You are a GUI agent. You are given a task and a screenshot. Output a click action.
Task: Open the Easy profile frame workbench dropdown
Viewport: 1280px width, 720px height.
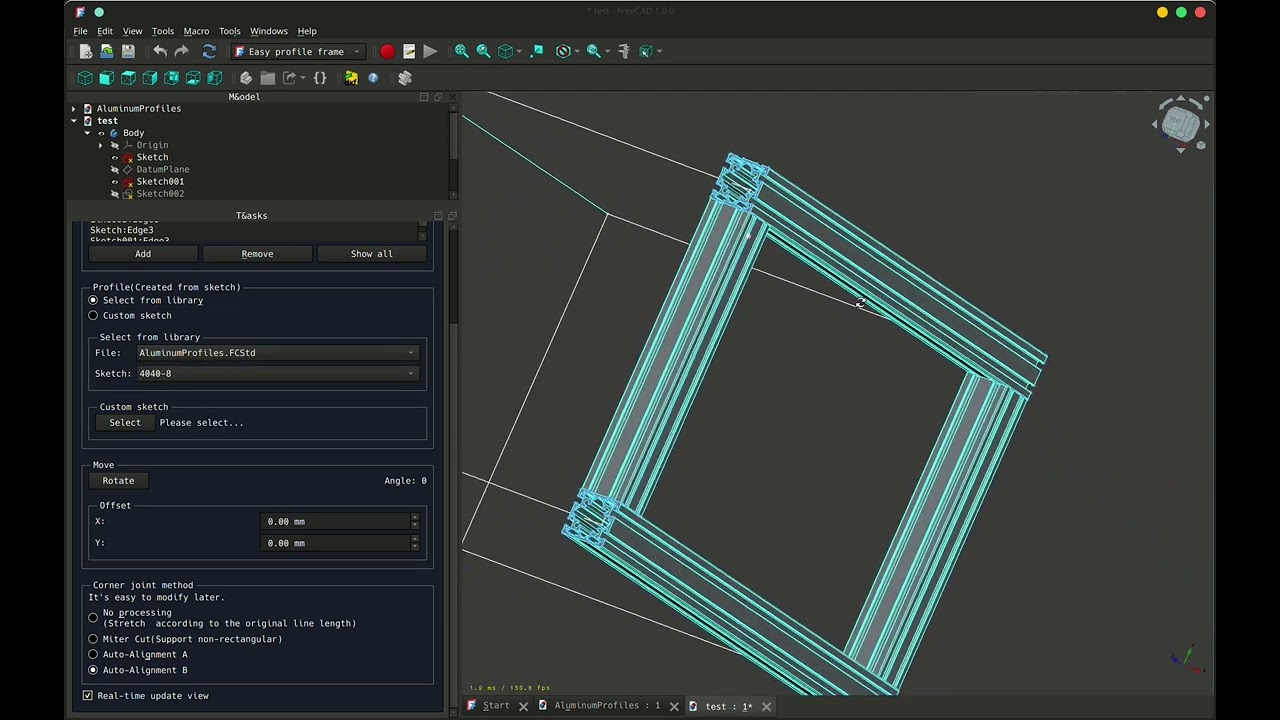(298, 51)
